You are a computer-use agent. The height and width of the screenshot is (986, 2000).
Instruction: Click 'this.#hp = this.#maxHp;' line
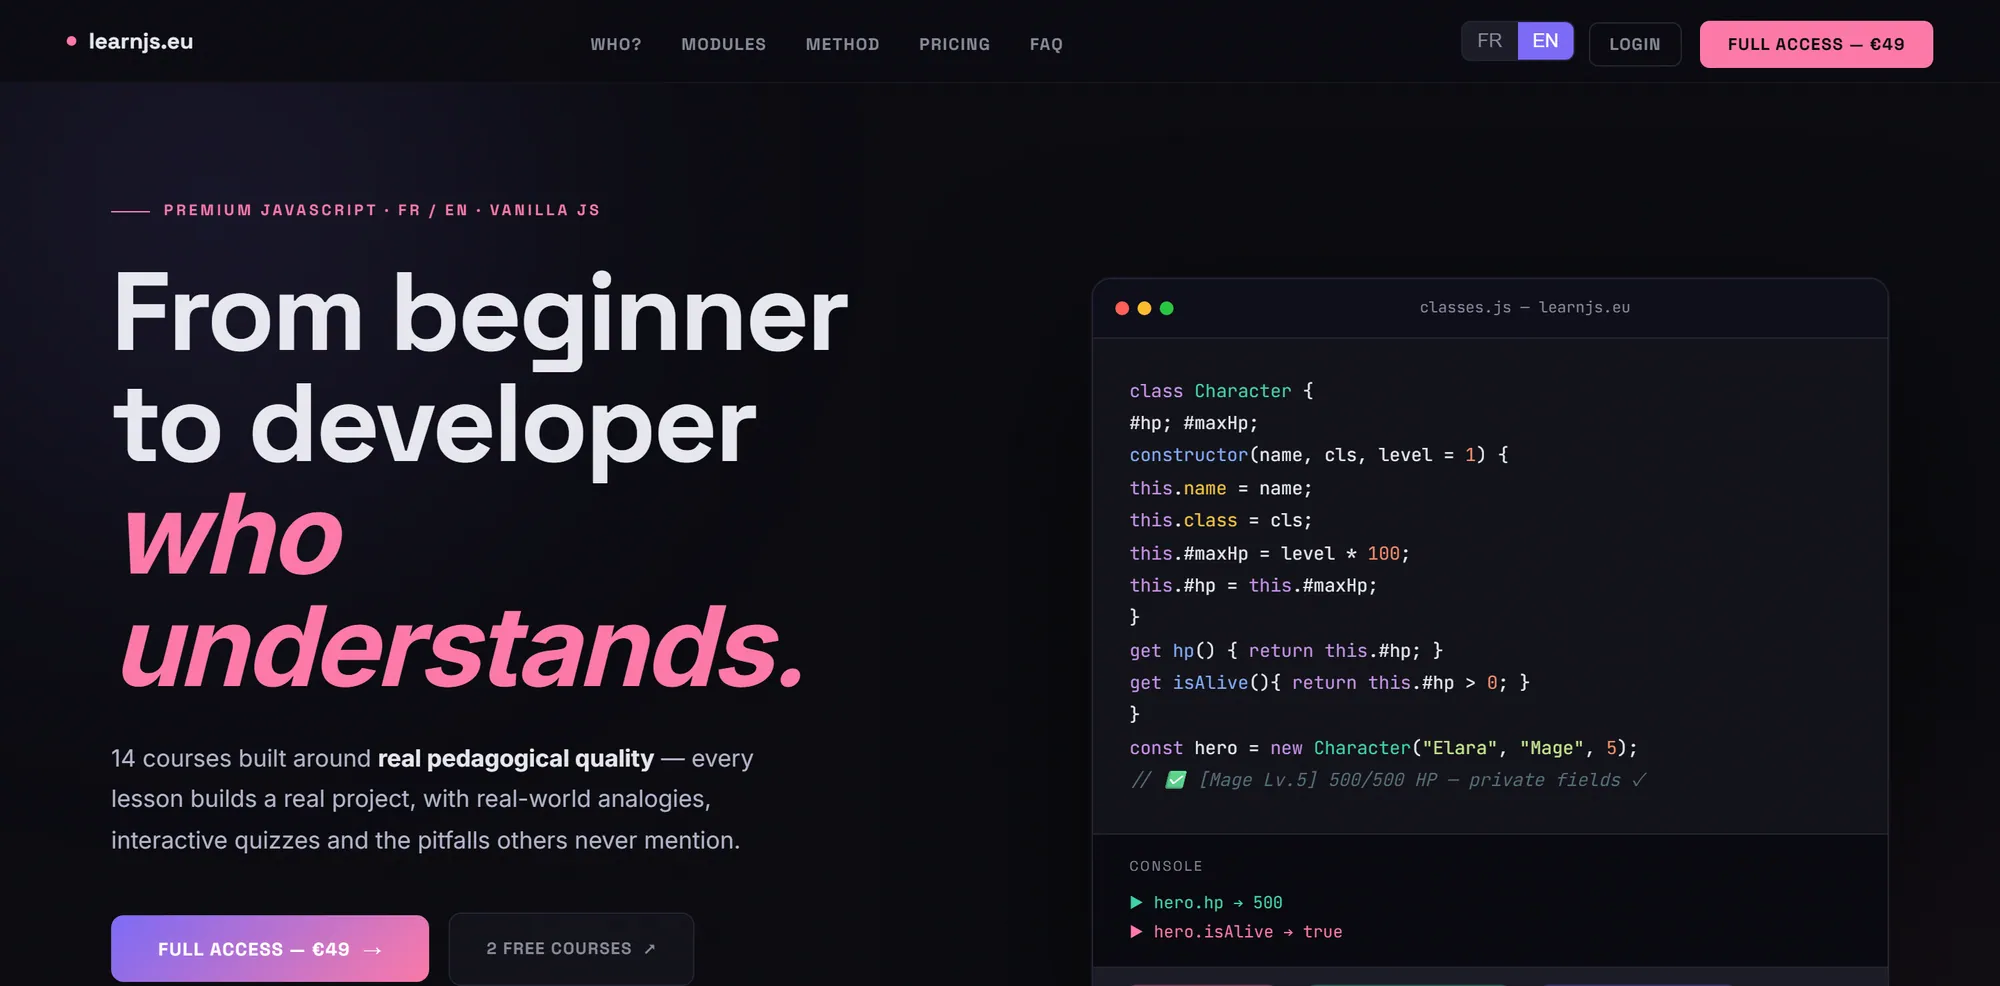pos(1253,585)
